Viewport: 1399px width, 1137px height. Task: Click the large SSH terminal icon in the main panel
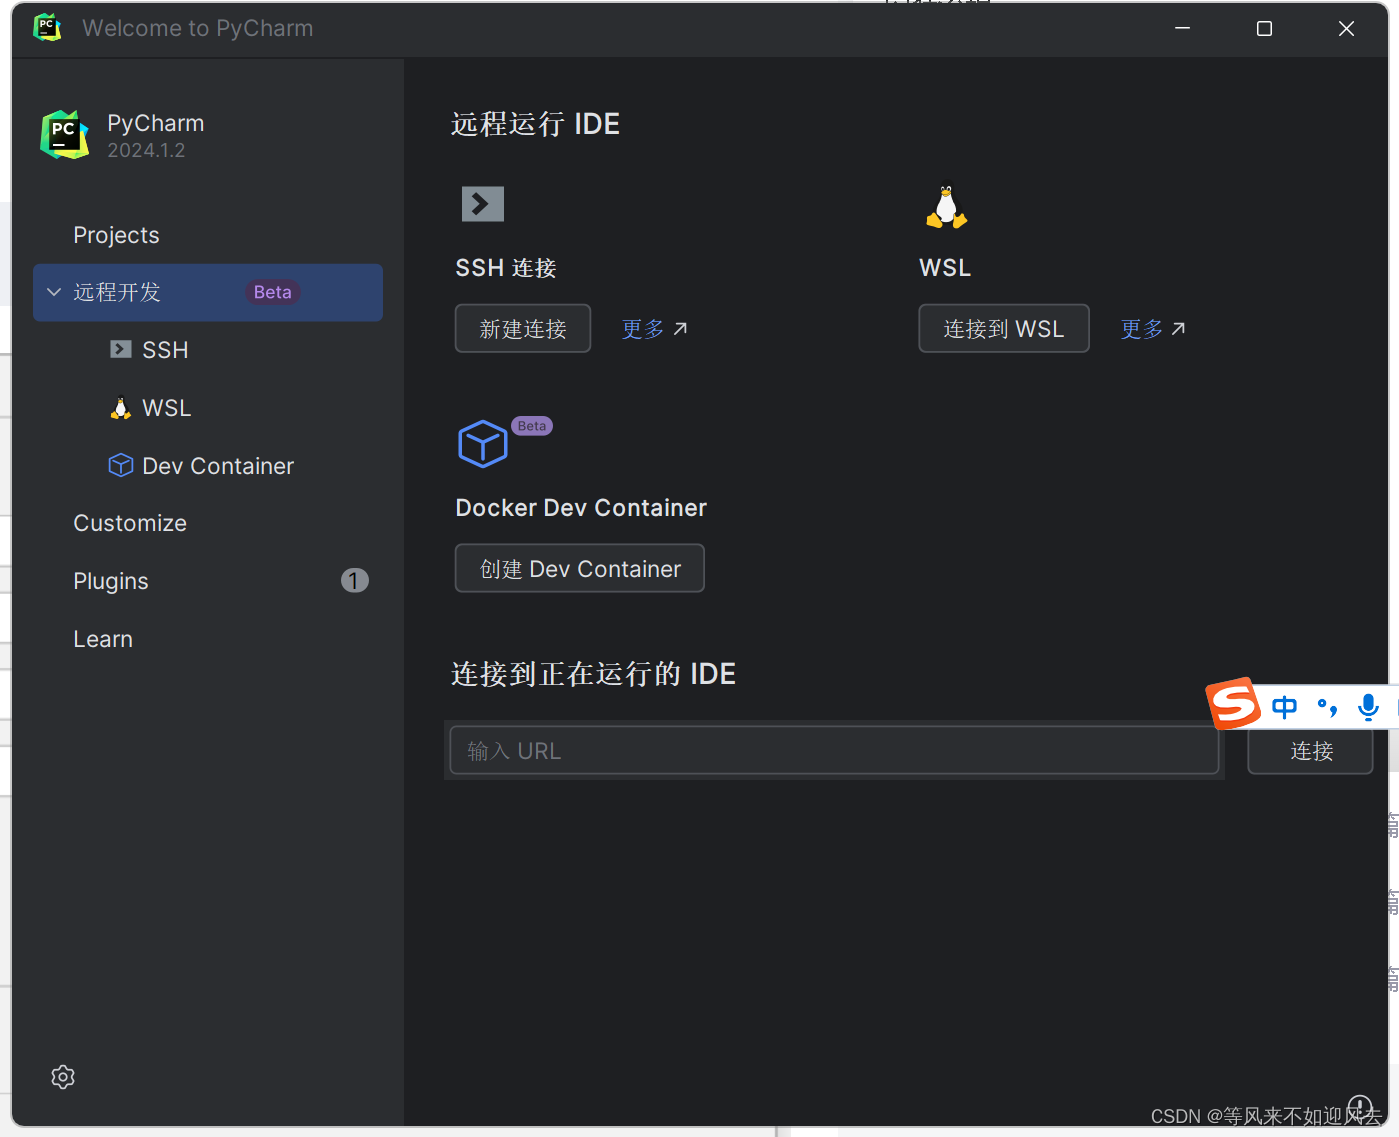(x=483, y=204)
